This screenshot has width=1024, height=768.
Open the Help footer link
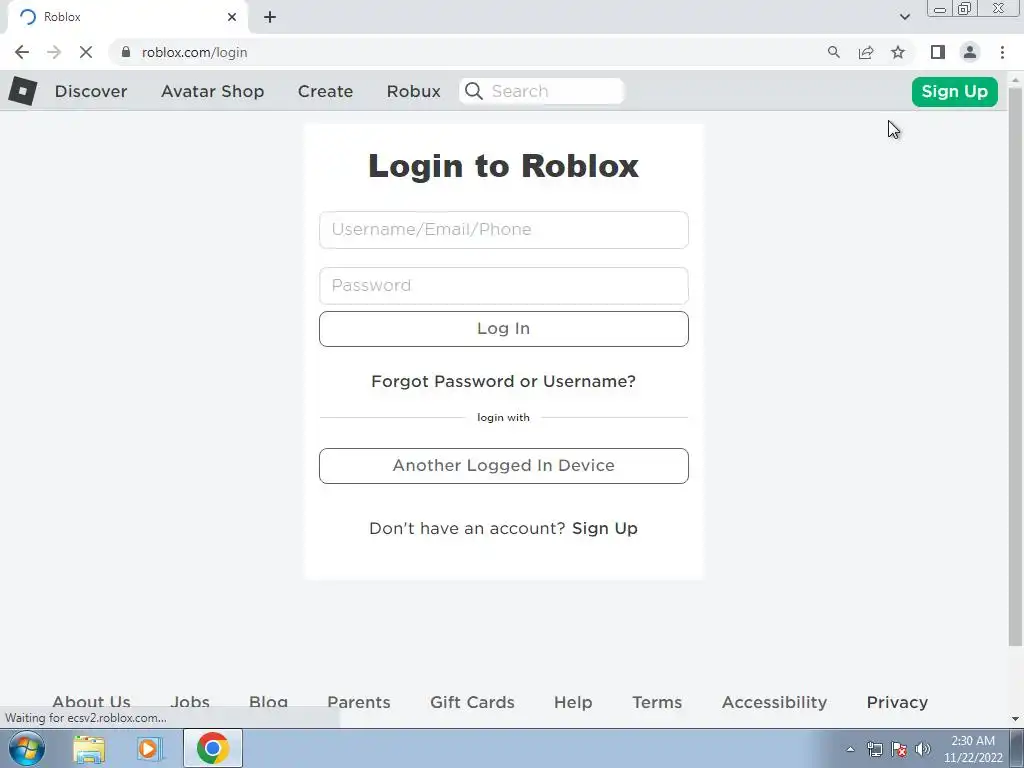coord(573,702)
